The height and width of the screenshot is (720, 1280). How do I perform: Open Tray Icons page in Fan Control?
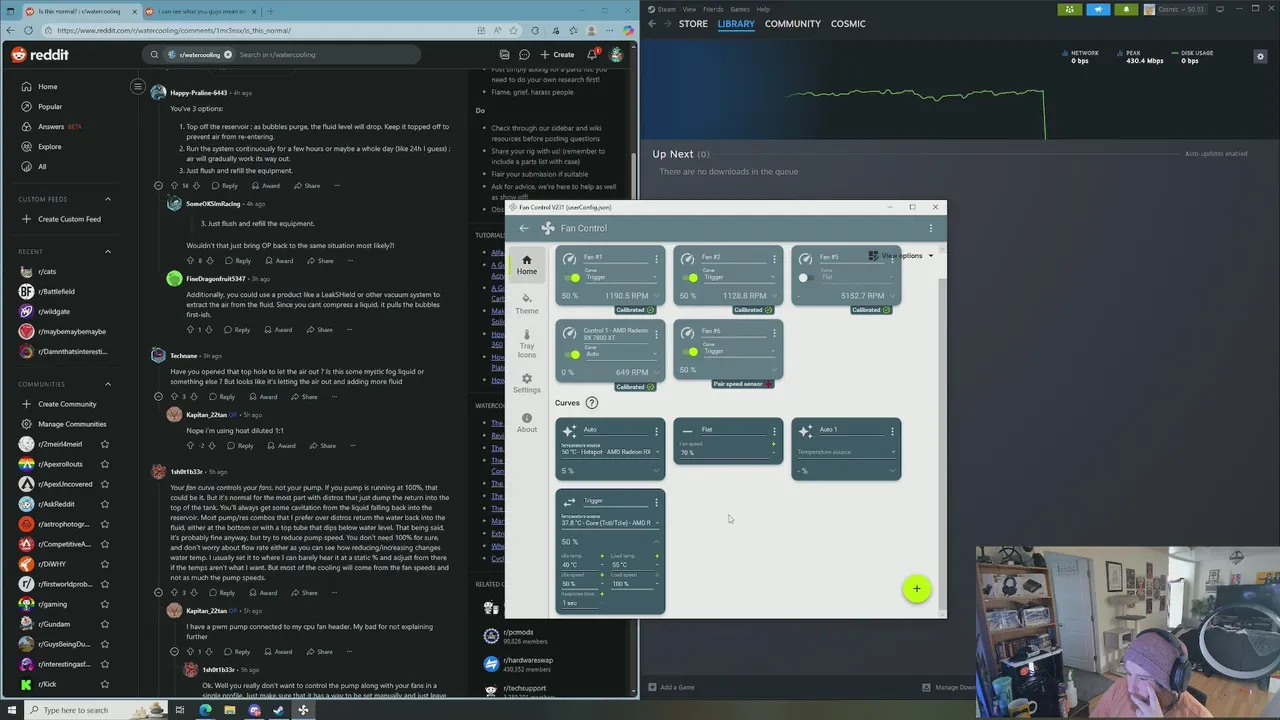click(x=526, y=345)
